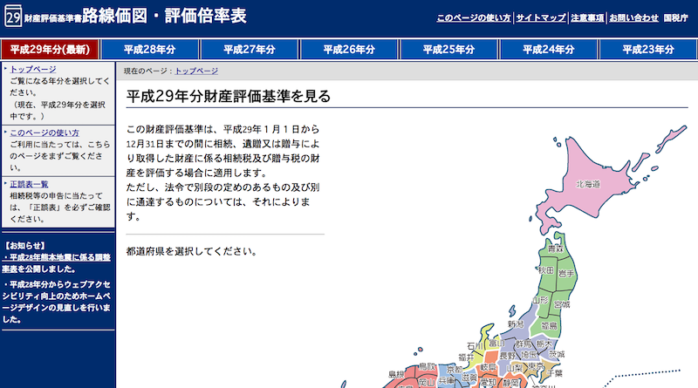
Task: Click 路線価図・評価倍率表 site title
Action: pos(164,16)
